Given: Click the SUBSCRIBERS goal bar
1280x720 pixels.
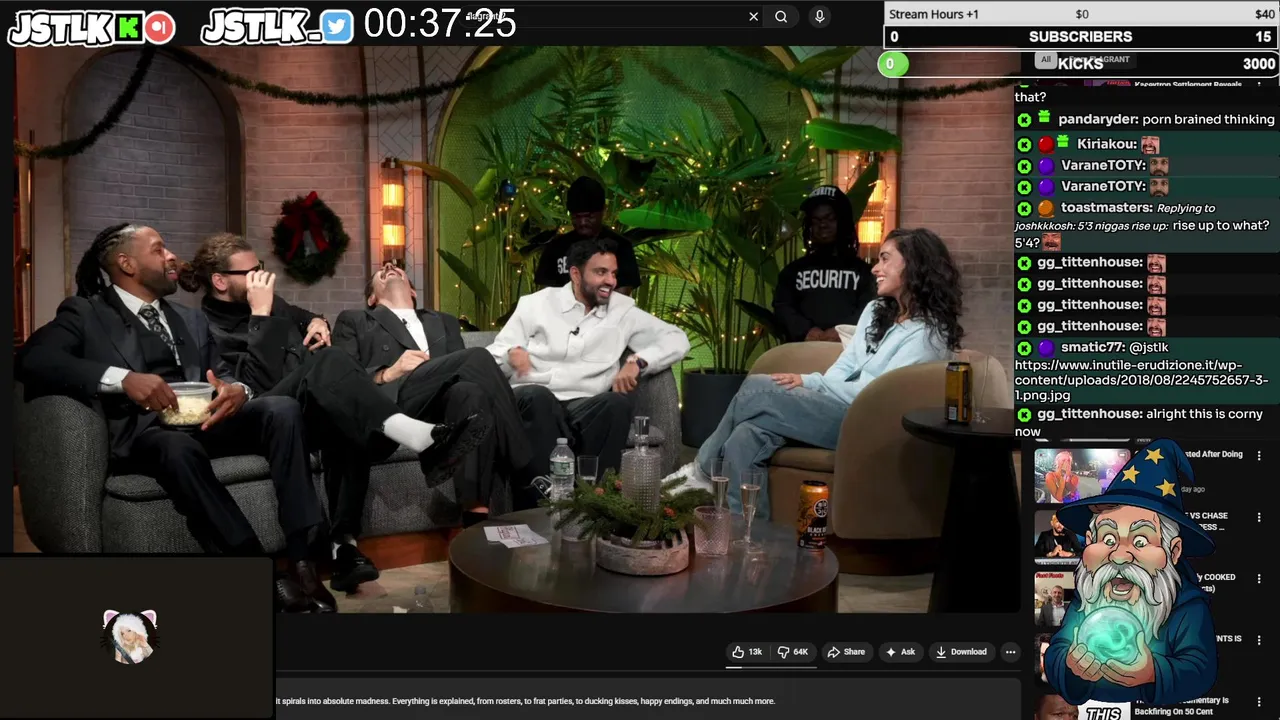Looking at the screenshot, I should [1081, 36].
